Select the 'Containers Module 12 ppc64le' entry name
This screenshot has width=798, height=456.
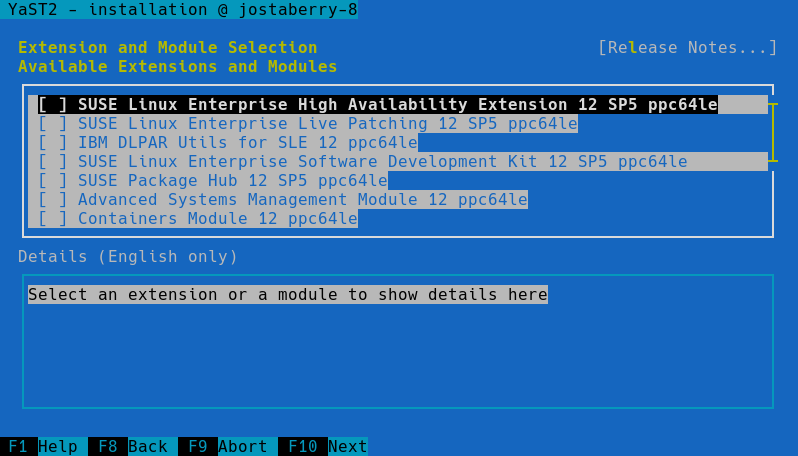click(217, 219)
